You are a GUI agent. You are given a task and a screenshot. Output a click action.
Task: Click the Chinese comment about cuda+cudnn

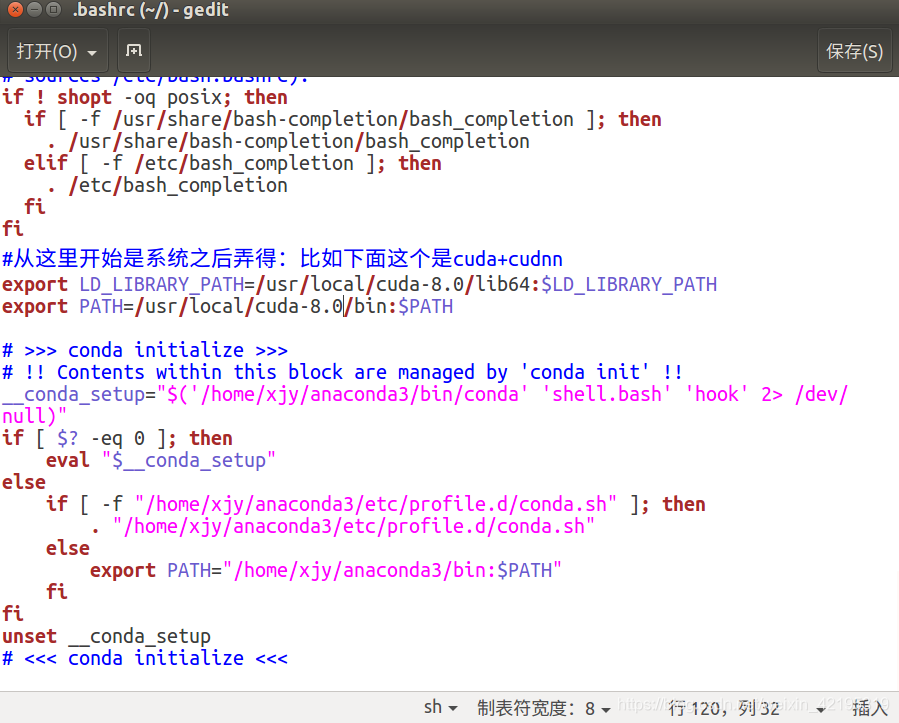[x=282, y=259]
